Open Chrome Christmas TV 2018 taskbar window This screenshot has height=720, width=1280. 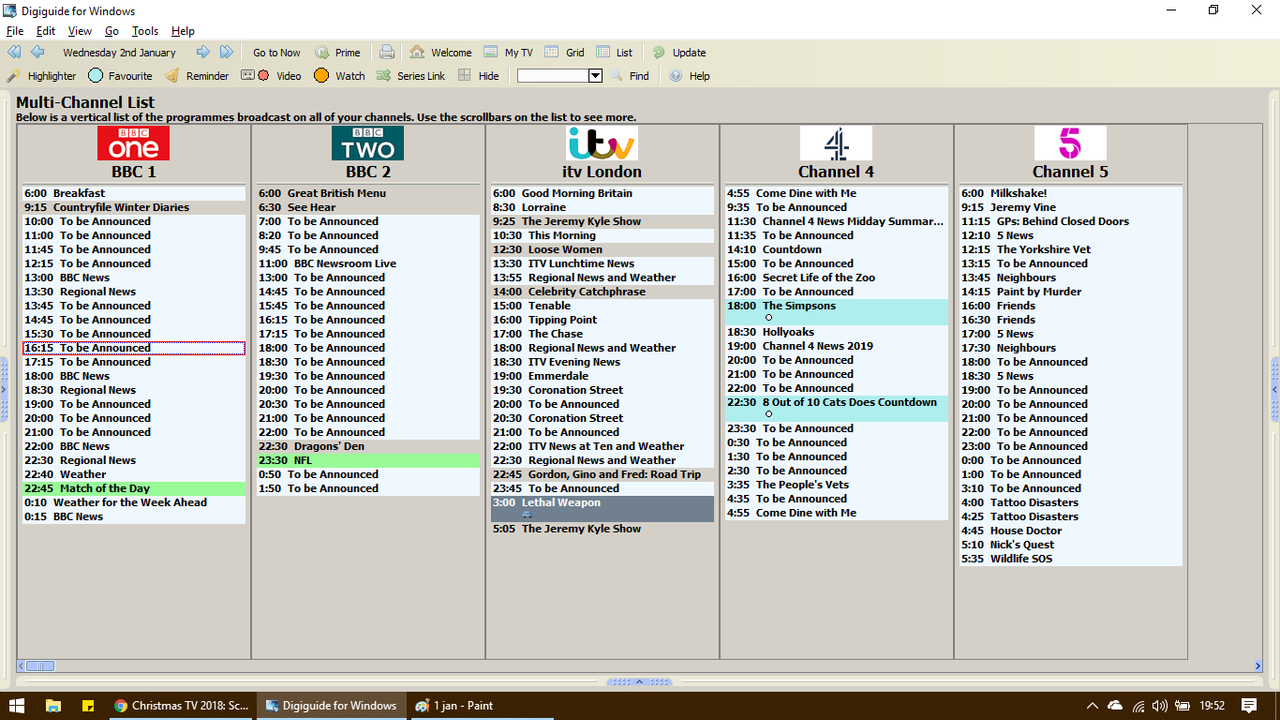click(x=182, y=705)
